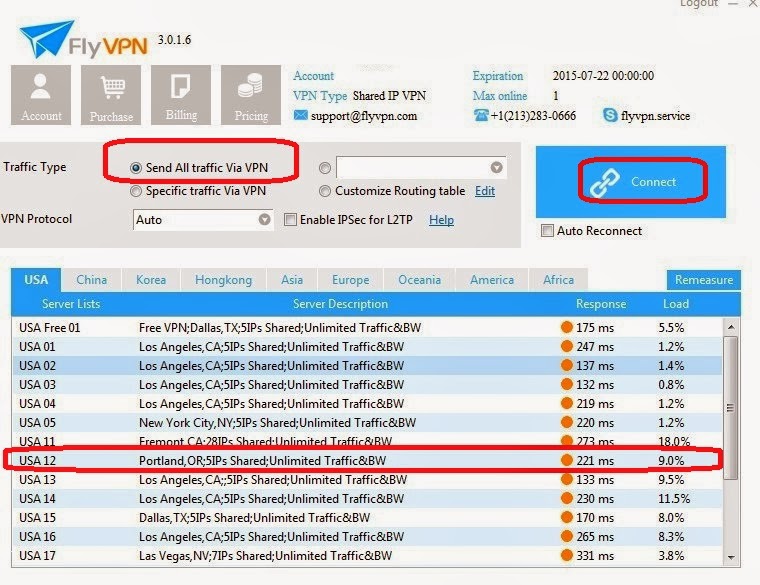Image resolution: width=760 pixels, height=585 pixels.
Task: Click the Remeasure button
Action: pos(704,280)
